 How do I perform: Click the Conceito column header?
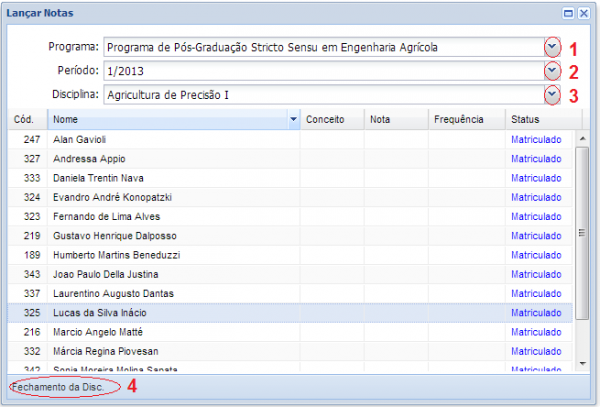point(331,119)
